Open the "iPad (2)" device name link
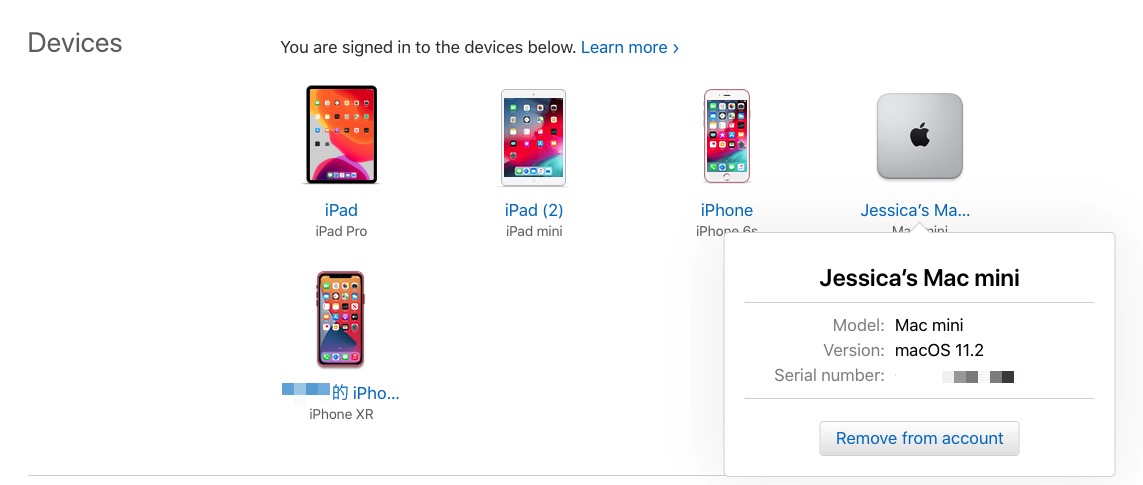Image resolution: width=1143 pixels, height=485 pixels. click(x=534, y=210)
